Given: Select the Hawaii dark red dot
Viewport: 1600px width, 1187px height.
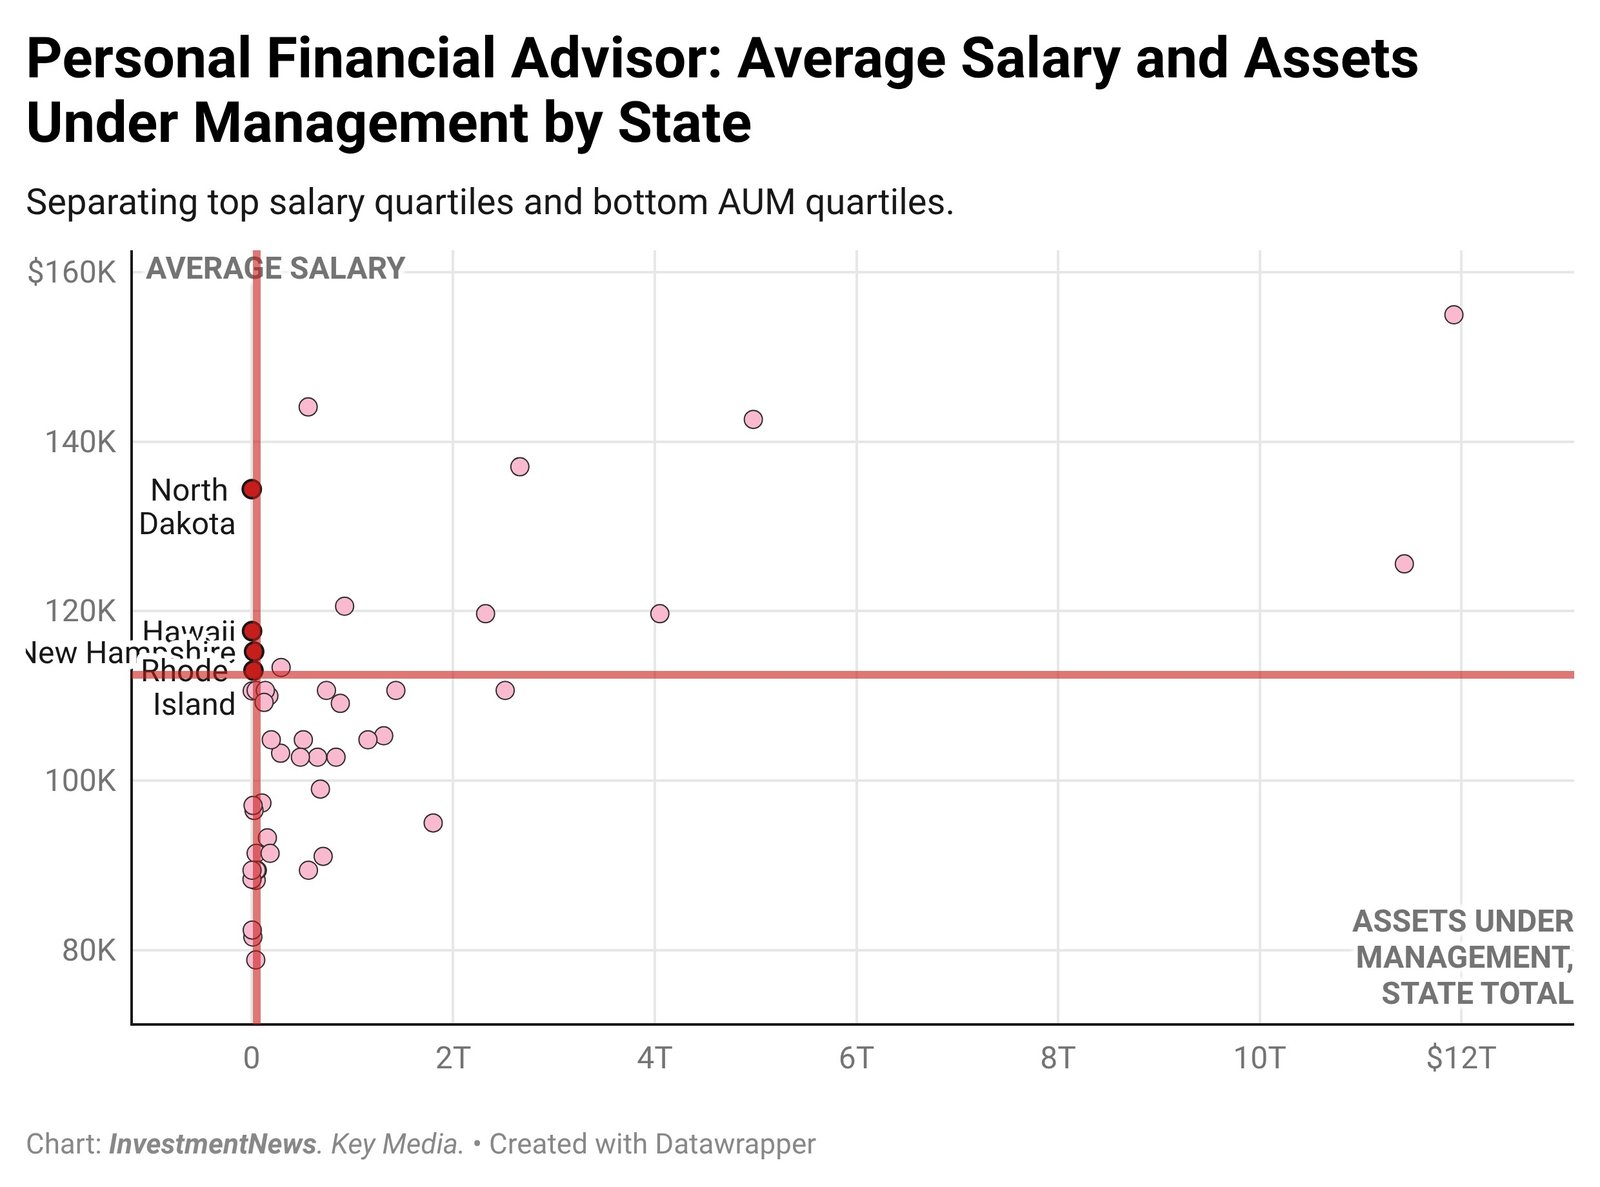Looking at the screenshot, I should [252, 631].
